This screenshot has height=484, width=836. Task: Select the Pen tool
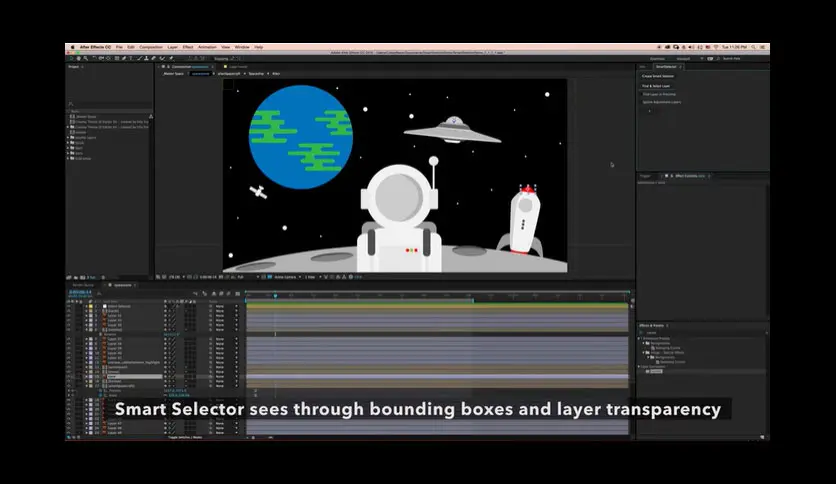[124, 59]
